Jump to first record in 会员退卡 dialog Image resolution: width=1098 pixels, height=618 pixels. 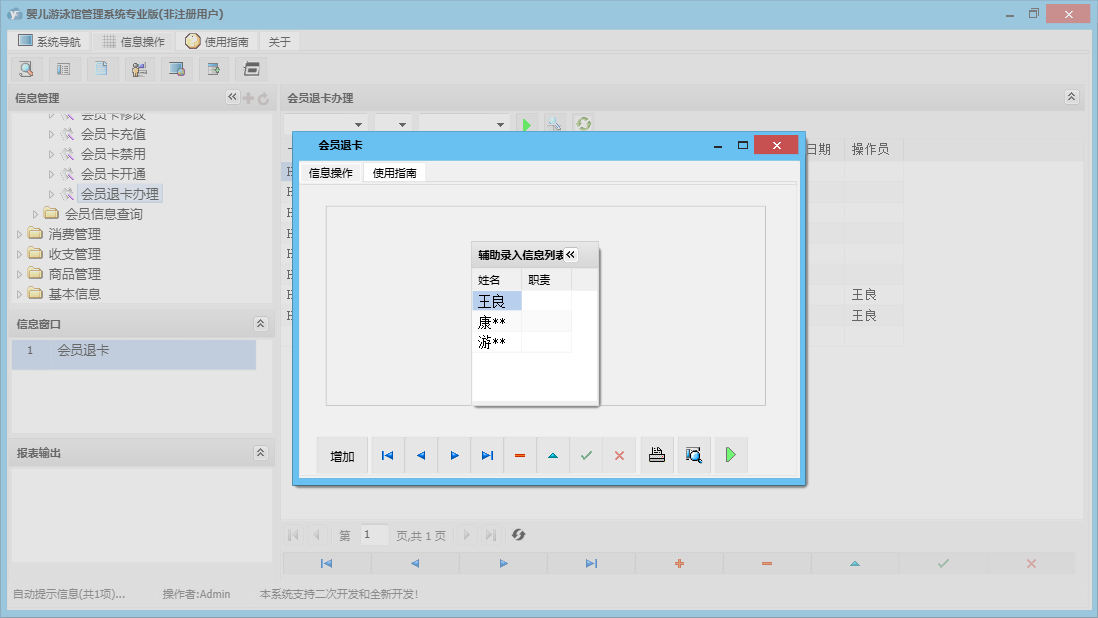point(387,456)
